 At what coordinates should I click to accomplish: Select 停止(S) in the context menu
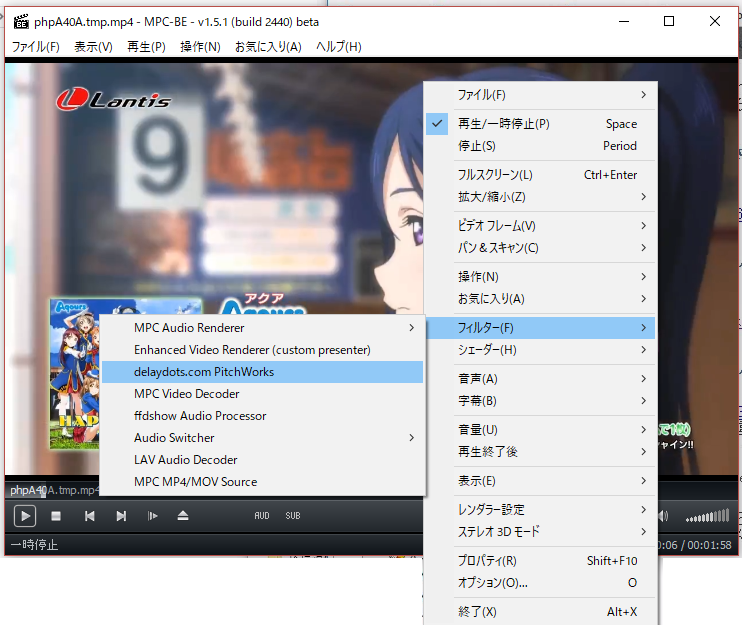[540, 146]
